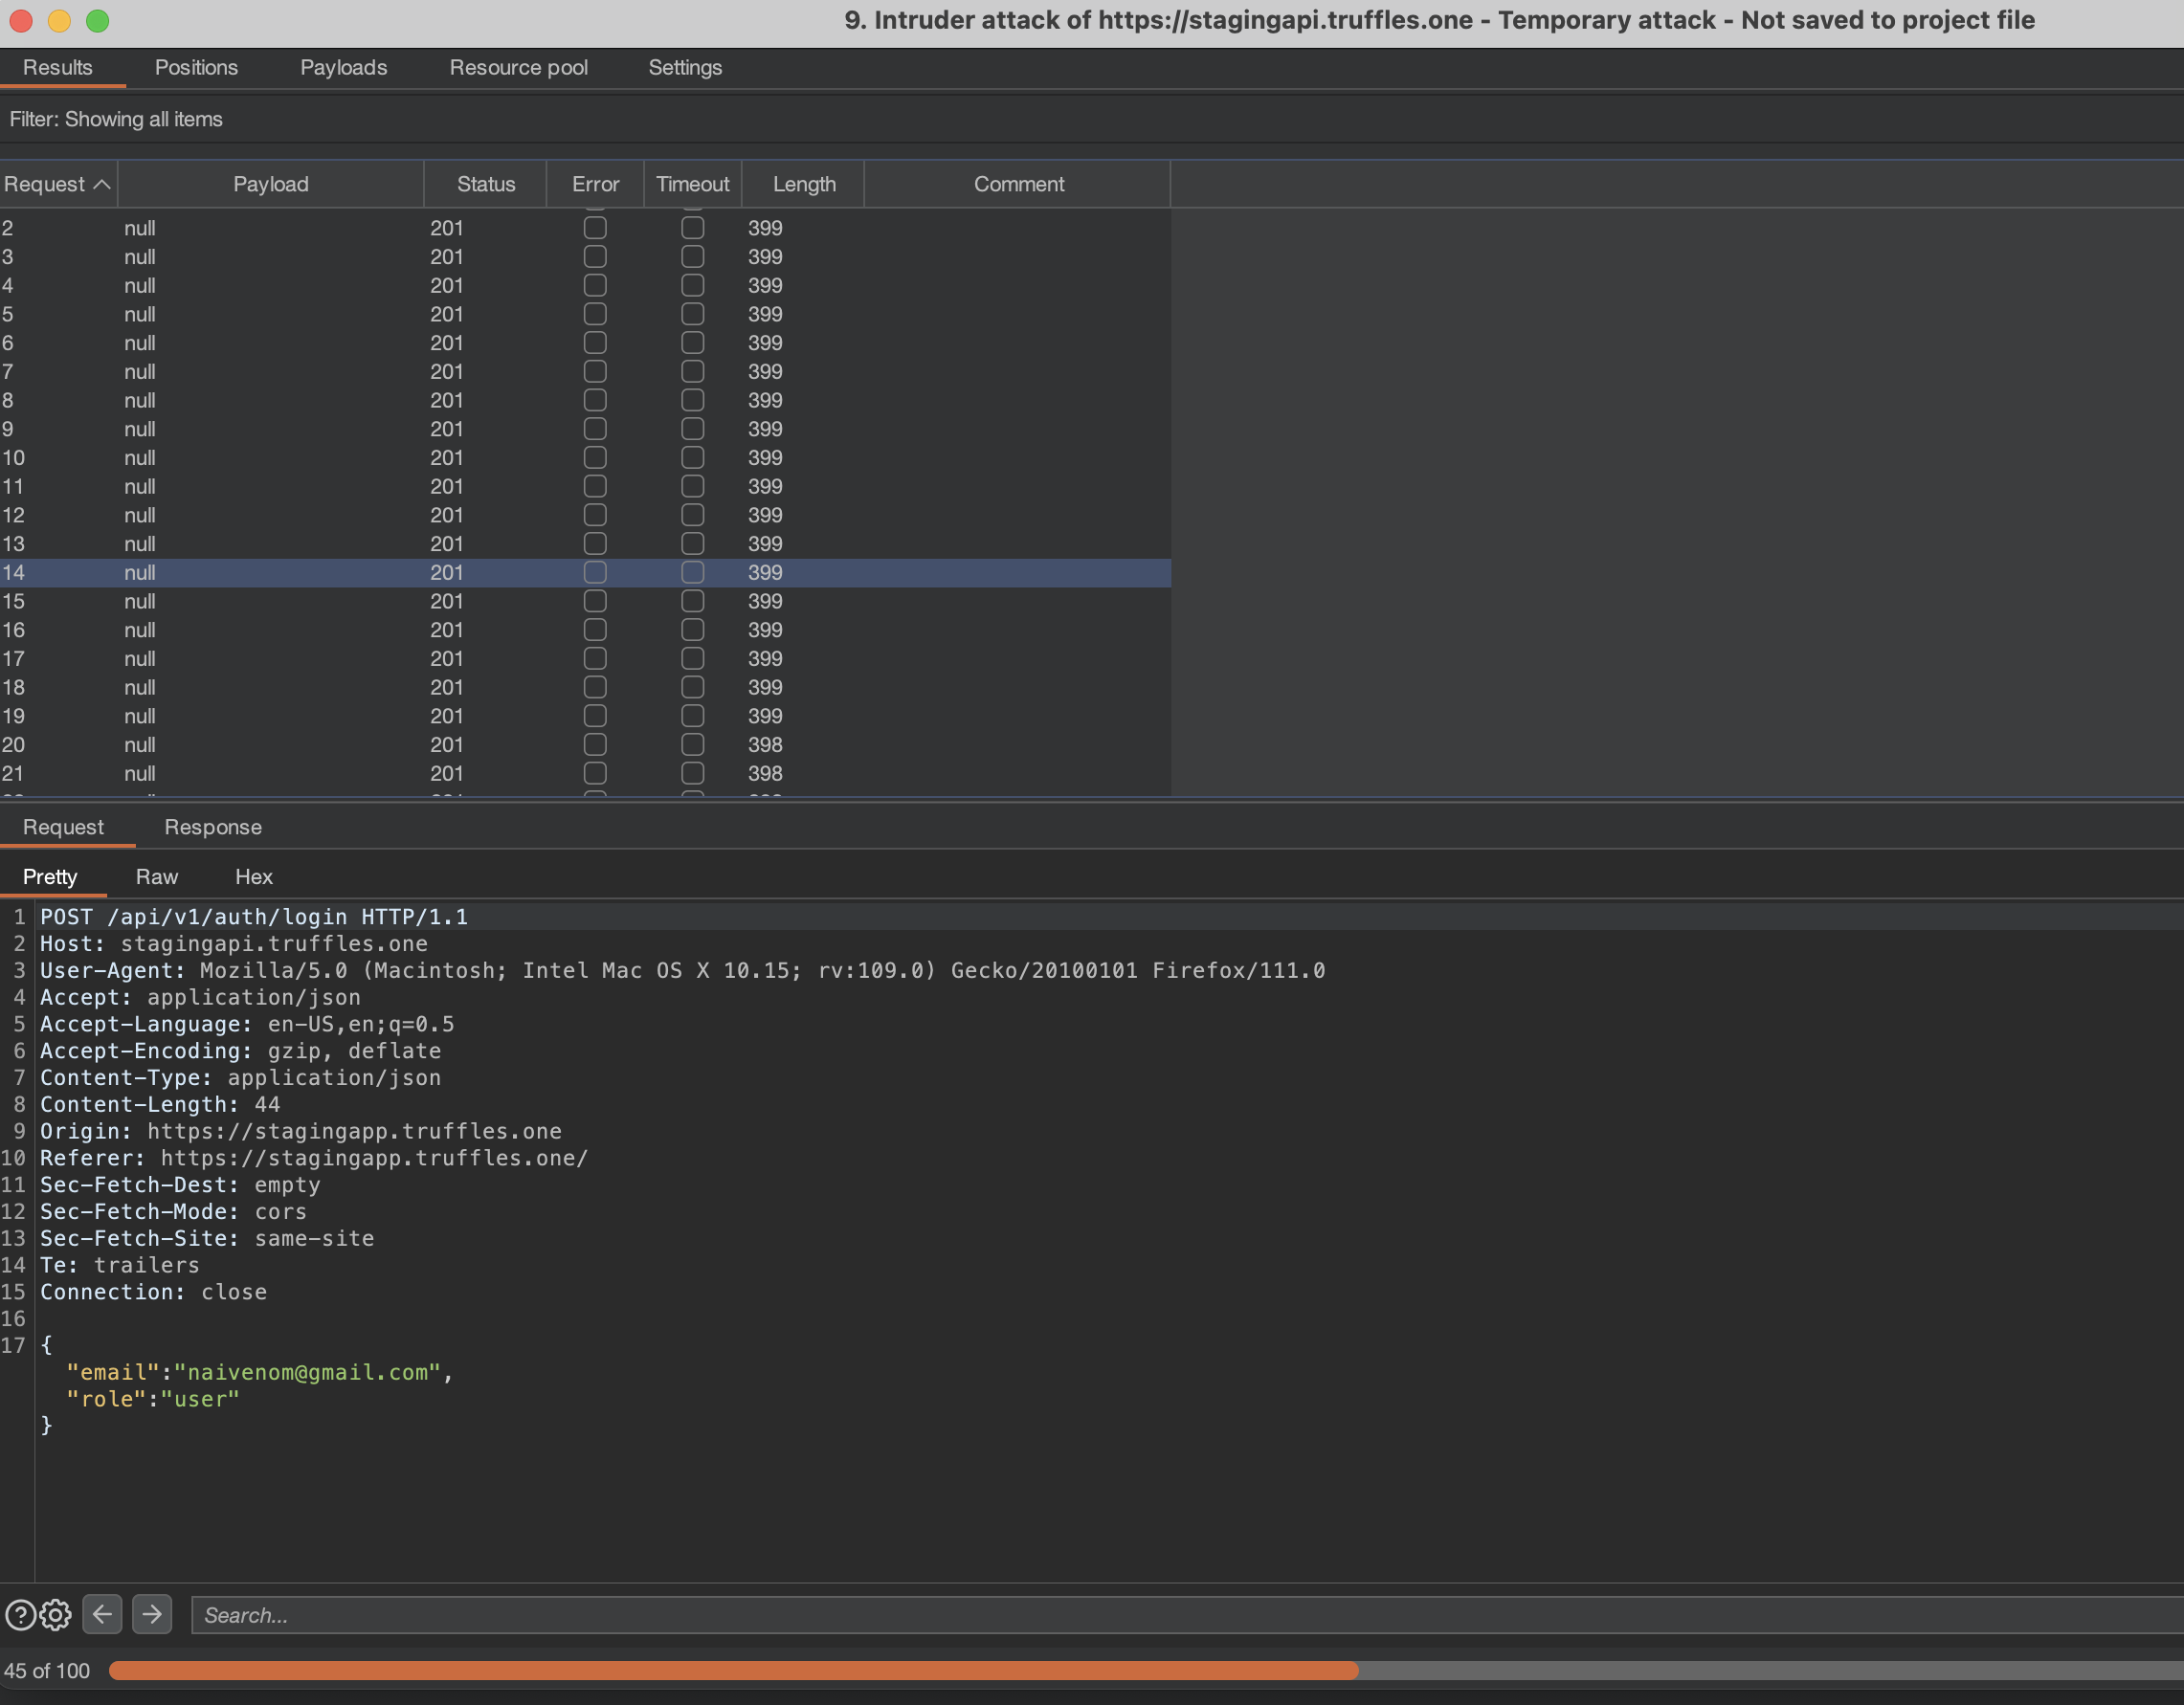2184x1705 pixels.
Task: Click the Response tab
Action: pyautogui.click(x=211, y=826)
